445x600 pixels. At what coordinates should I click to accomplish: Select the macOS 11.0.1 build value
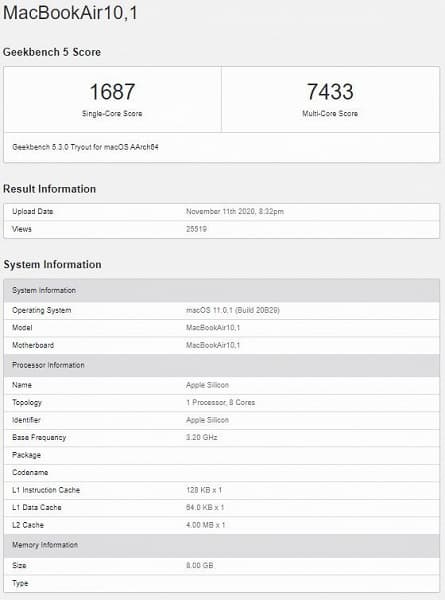tap(233, 310)
